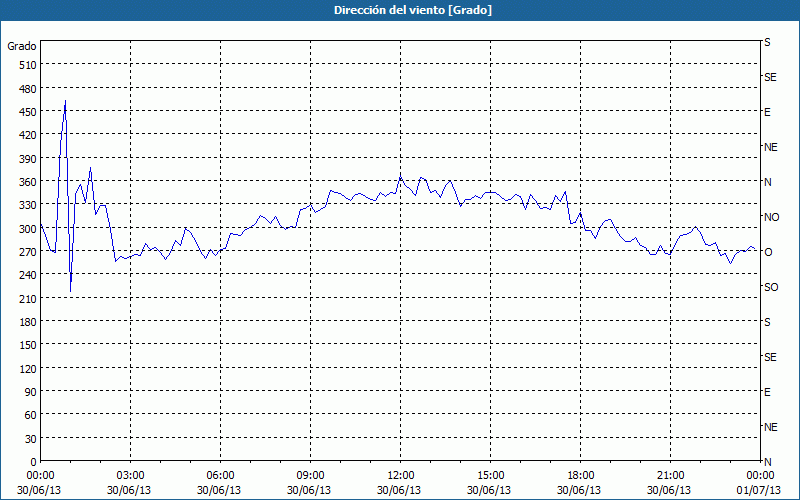Image resolution: width=800 pixels, height=500 pixels.
Task: Click the '180' degree axis label
Action: 29,322
